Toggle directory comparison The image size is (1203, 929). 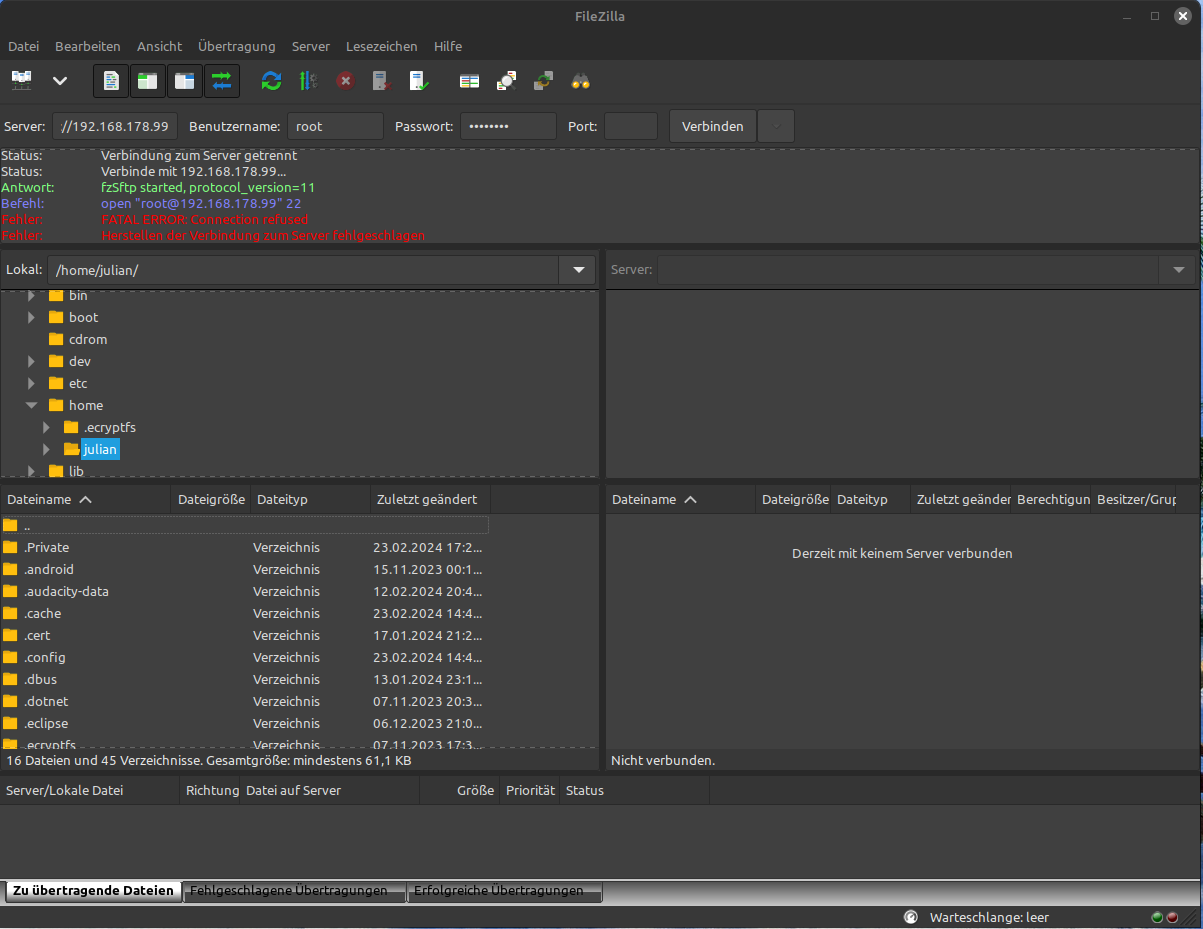coord(506,81)
